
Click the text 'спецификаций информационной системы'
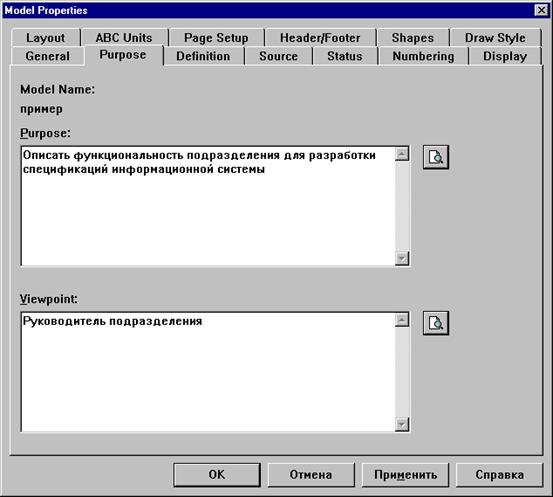click(144, 170)
